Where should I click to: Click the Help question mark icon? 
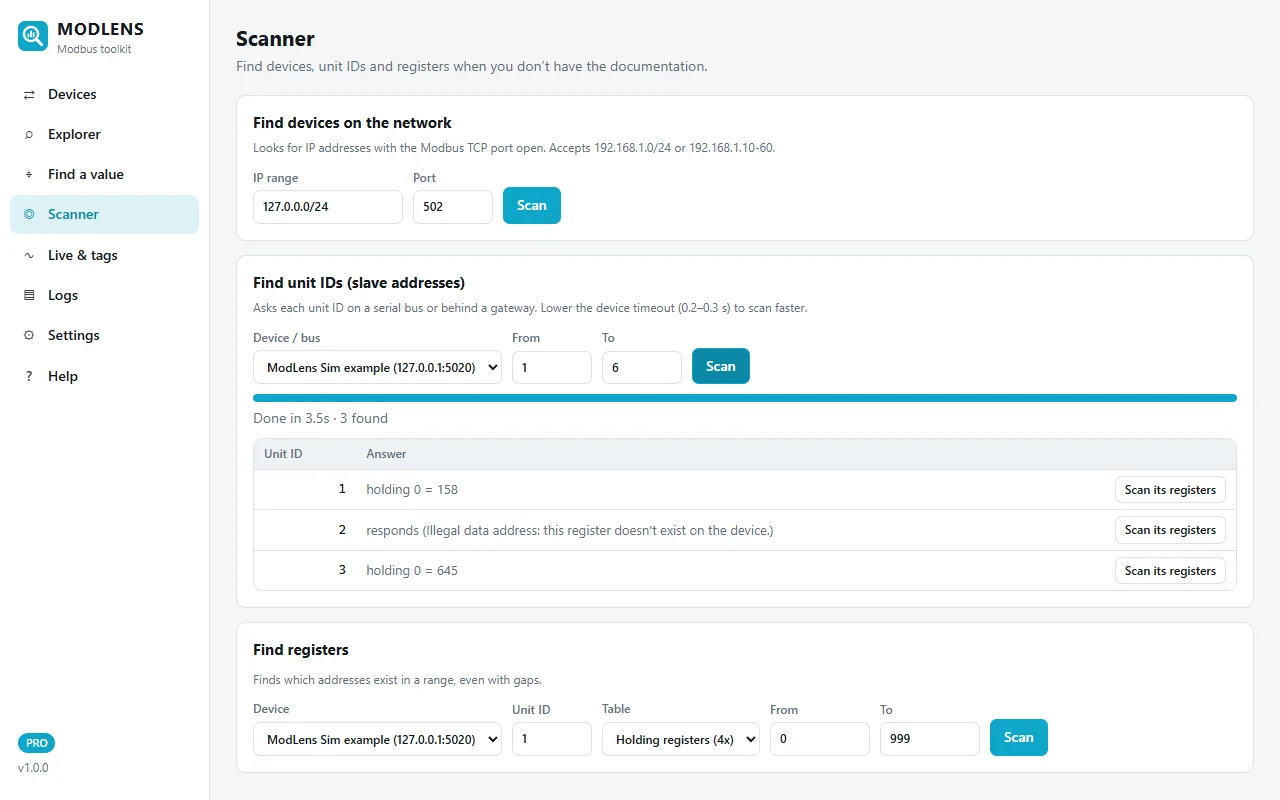pos(29,376)
